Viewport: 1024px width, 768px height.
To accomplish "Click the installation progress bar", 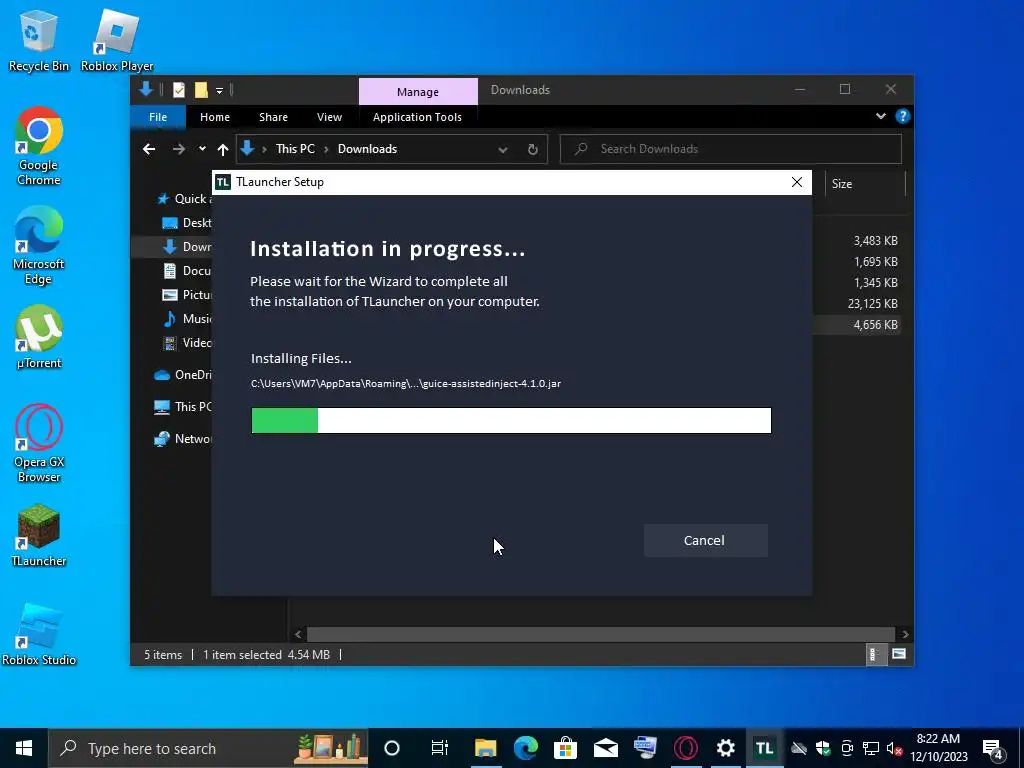I will coord(511,421).
